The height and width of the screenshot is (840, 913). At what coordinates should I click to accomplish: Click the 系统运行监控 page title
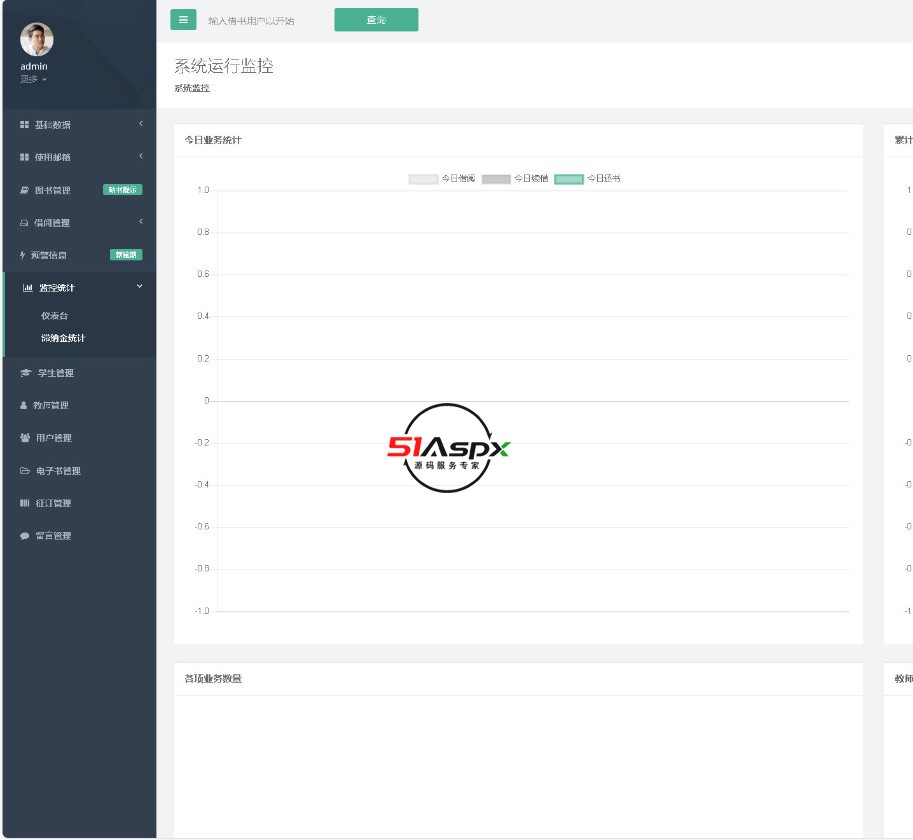click(x=224, y=66)
